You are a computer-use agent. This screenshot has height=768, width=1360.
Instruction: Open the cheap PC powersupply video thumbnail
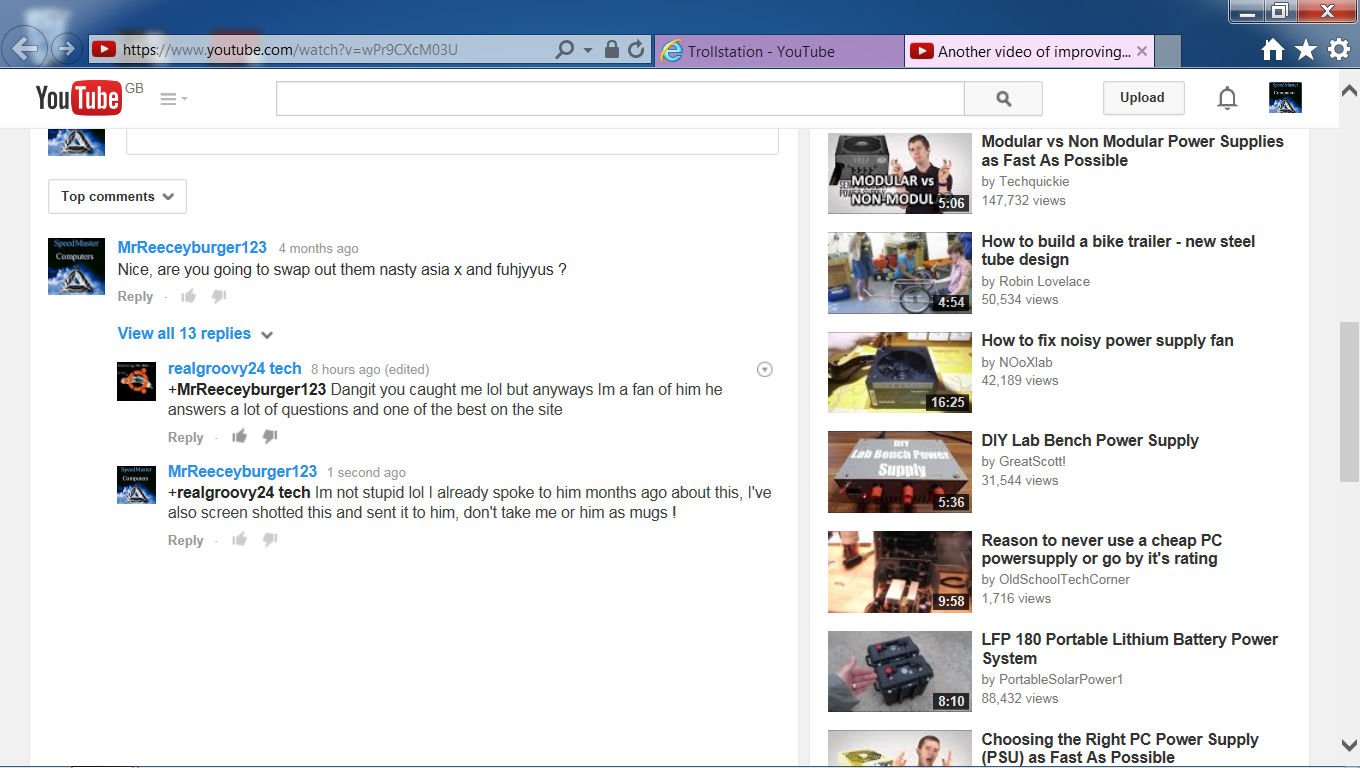click(x=900, y=572)
